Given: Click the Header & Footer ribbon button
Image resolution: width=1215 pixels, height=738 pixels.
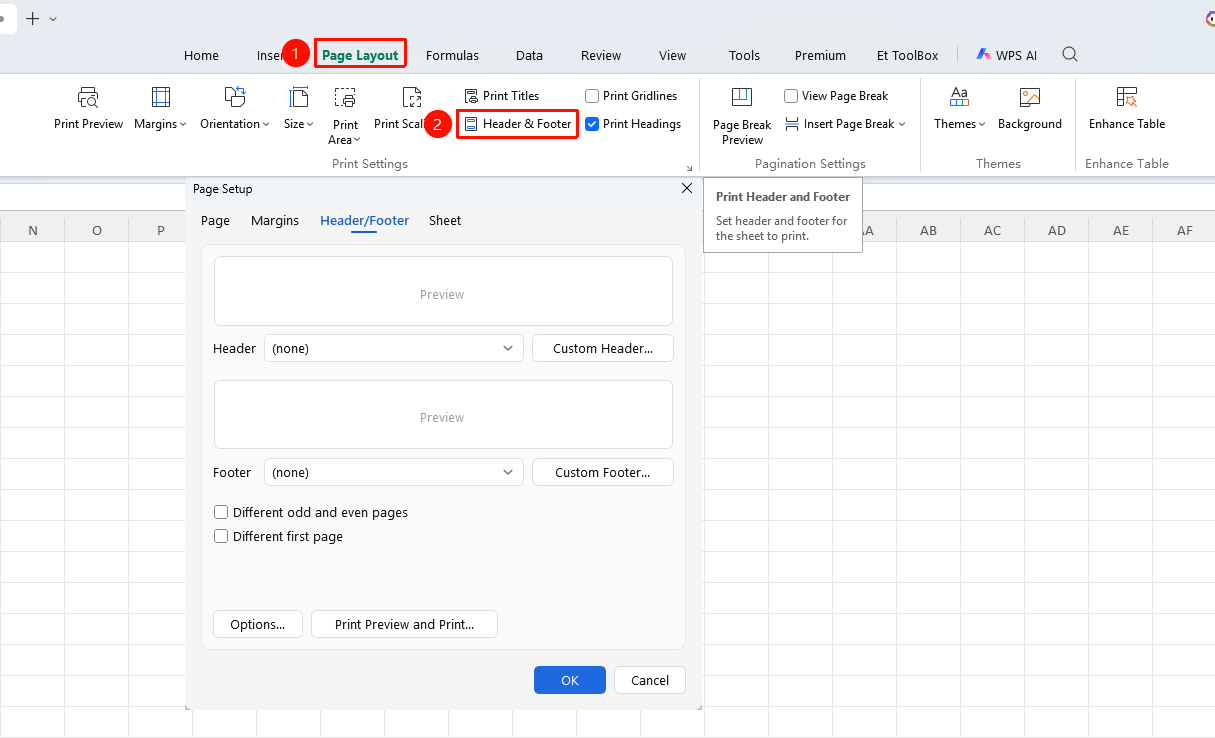Looking at the screenshot, I should (x=518, y=124).
